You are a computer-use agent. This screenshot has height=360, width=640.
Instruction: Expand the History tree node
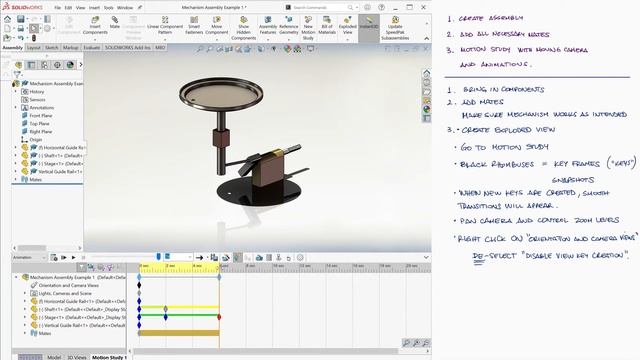tap(16, 91)
